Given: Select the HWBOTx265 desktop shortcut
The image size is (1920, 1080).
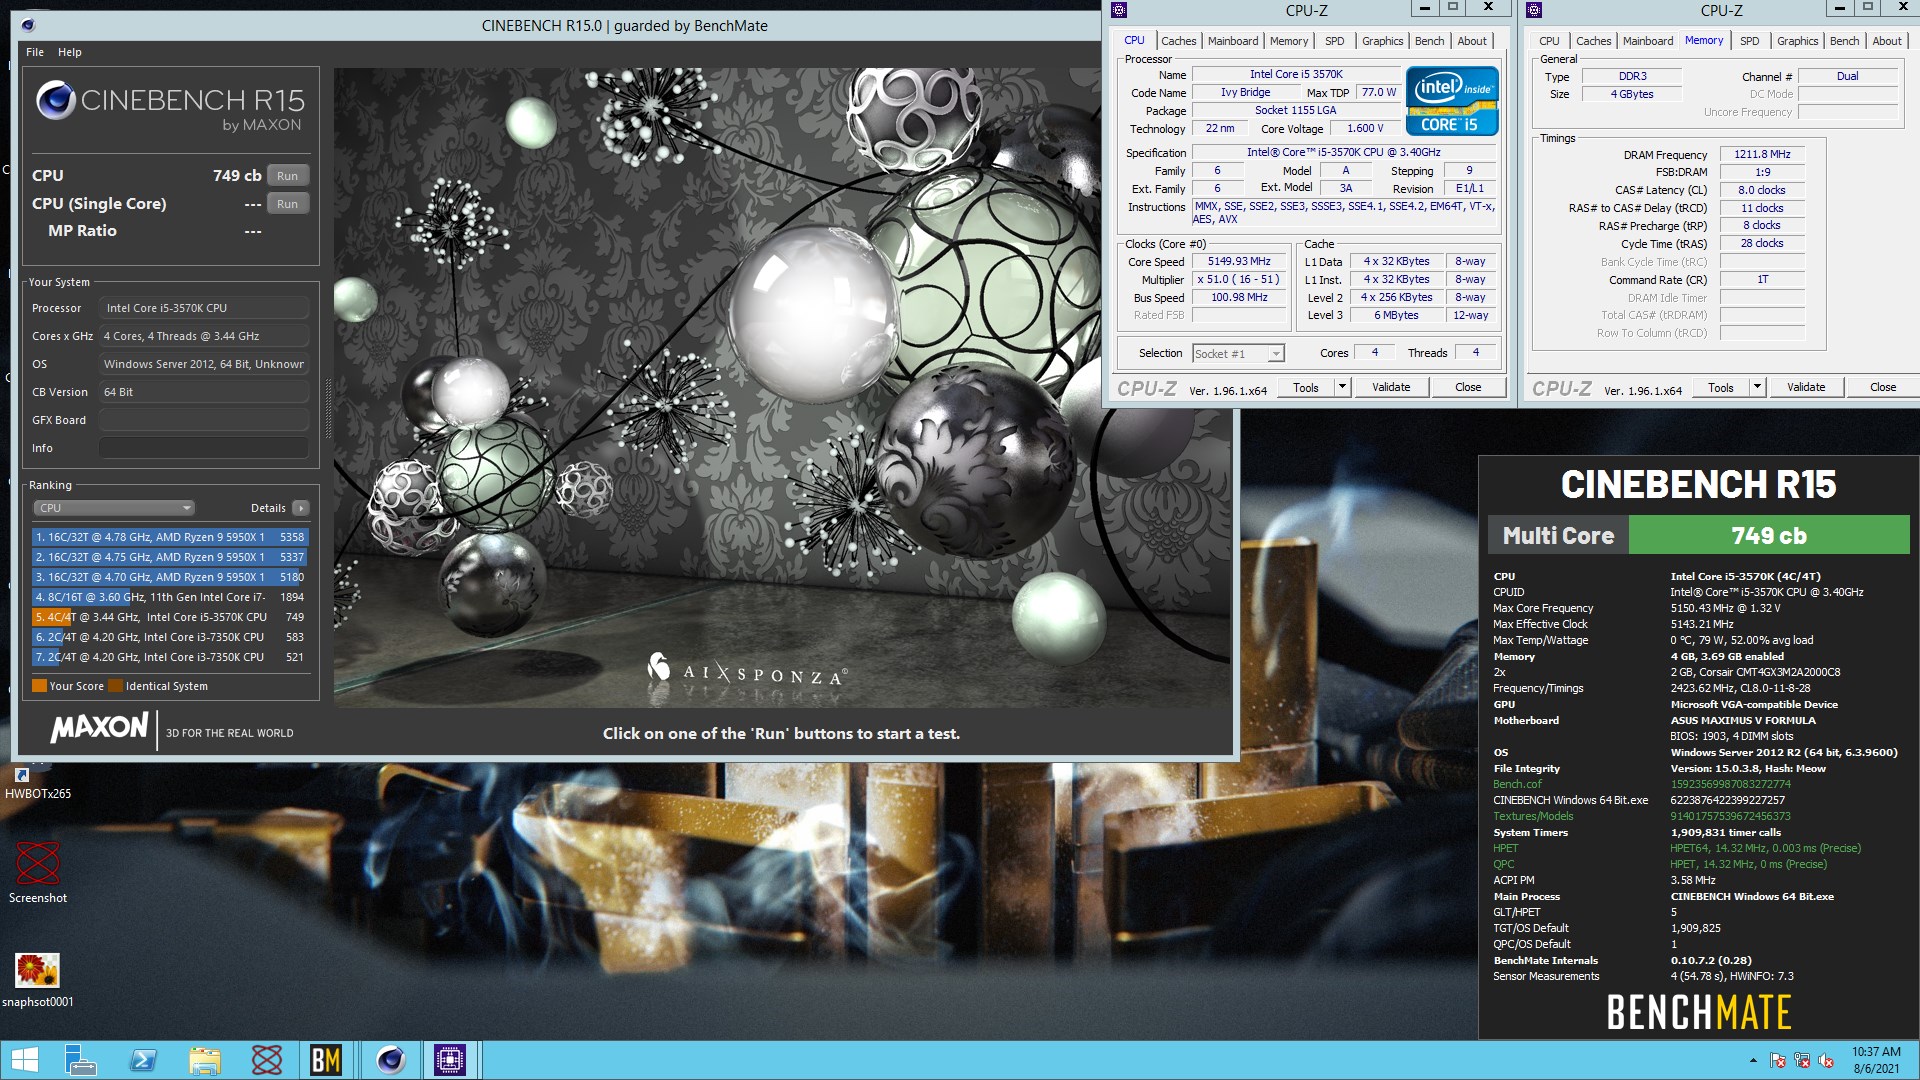Looking at the screenshot, I should pyautogui.click(x=37, y=784).
